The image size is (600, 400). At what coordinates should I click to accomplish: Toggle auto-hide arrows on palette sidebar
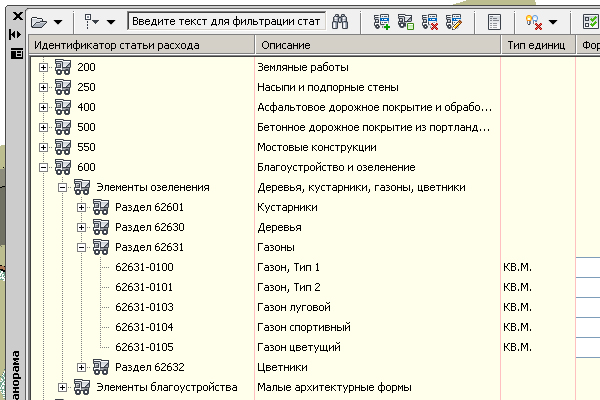(x=15, y=35)
